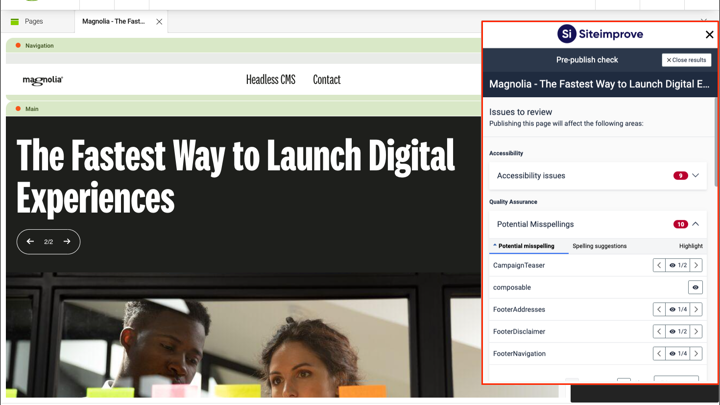Image resolution: width=720 pixels, height=405 pixels.
Task: Show the previous hero carousel slide
Action: pyautogui.click(x=30, y=242)
